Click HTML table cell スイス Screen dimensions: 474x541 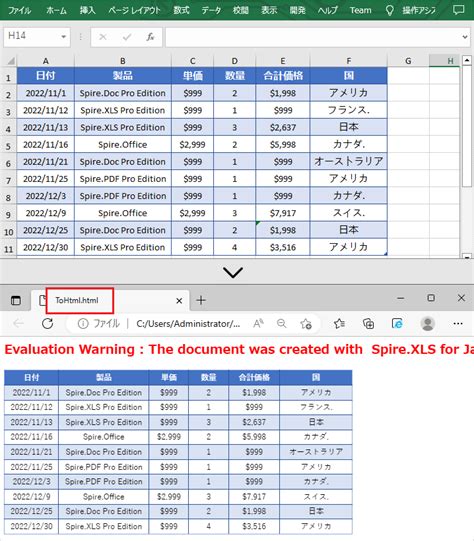point(316,497)
